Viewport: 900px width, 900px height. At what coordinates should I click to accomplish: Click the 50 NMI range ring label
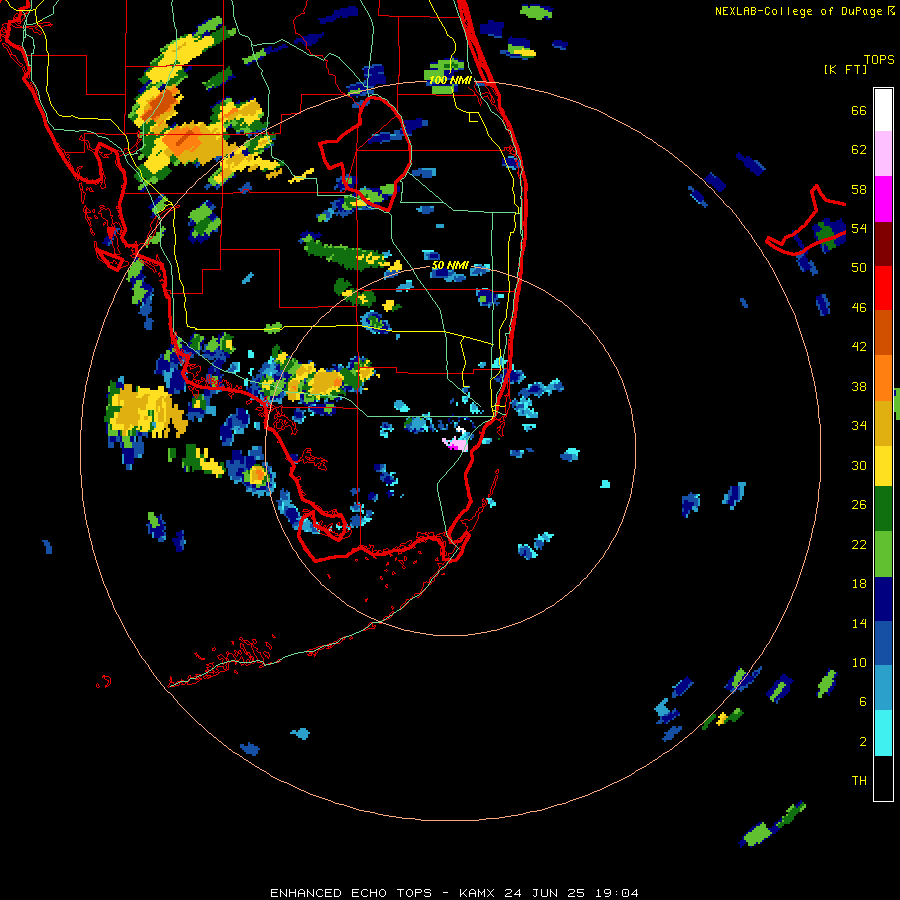click(x=450, y=265)
